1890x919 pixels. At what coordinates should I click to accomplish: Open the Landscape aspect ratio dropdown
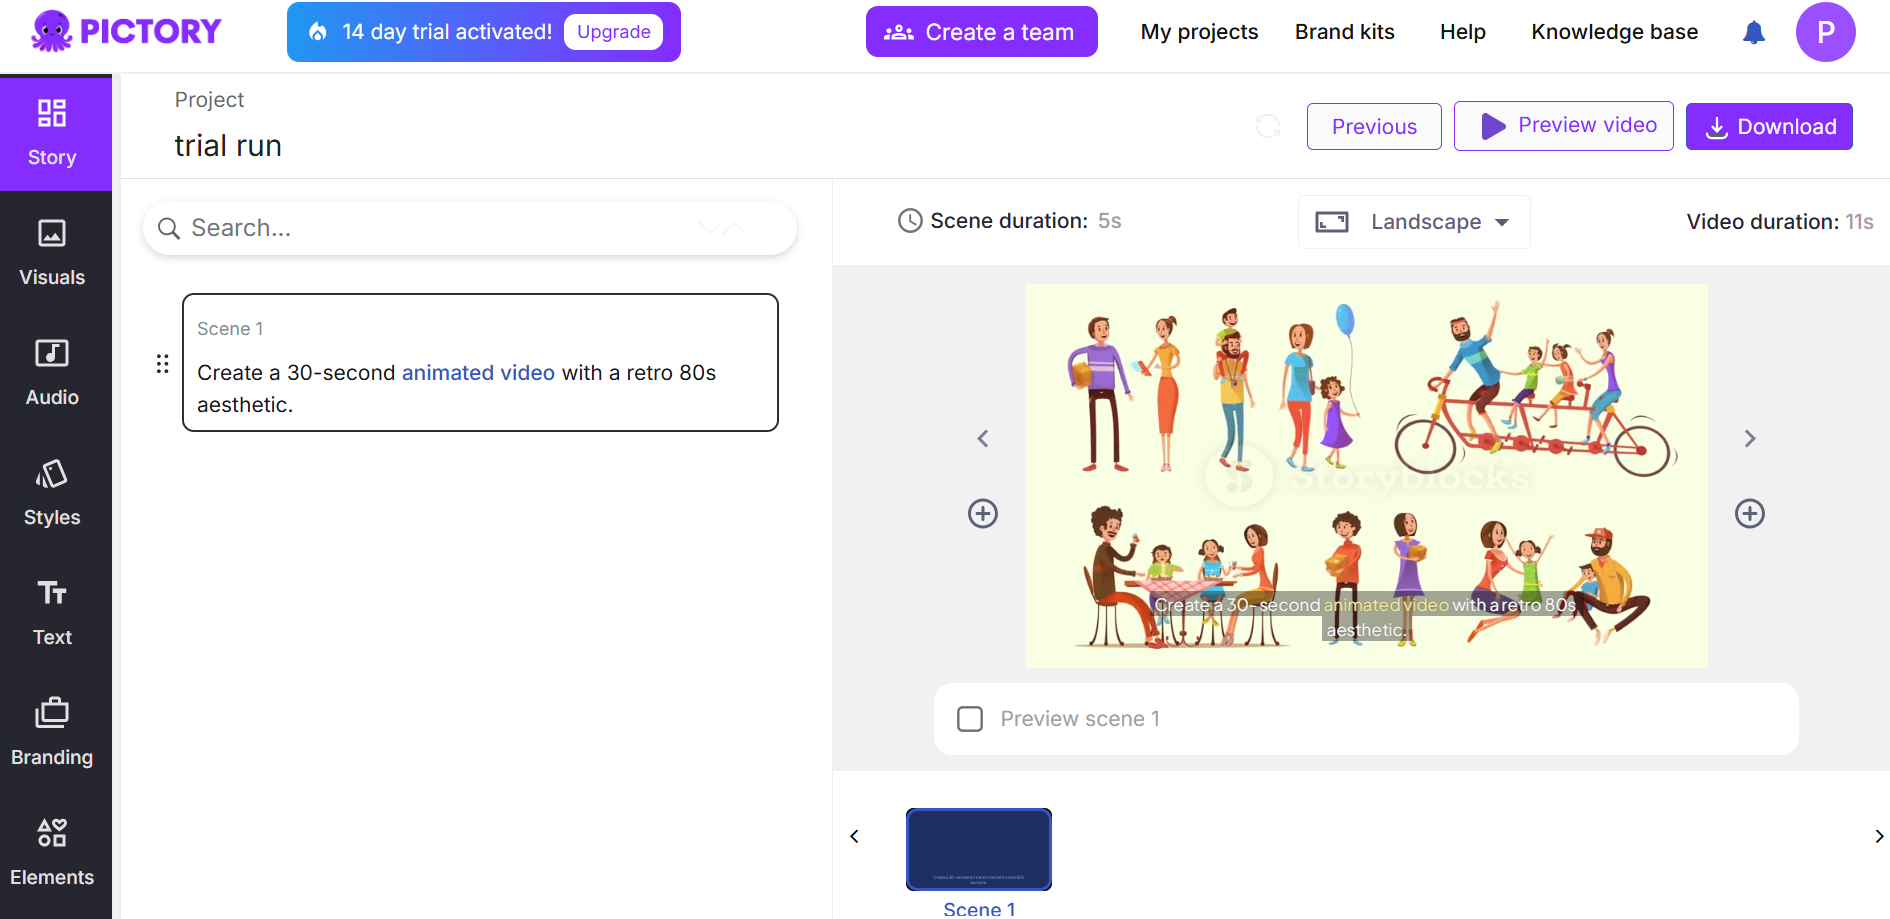pyautogui.click(x=1413, y=221)
